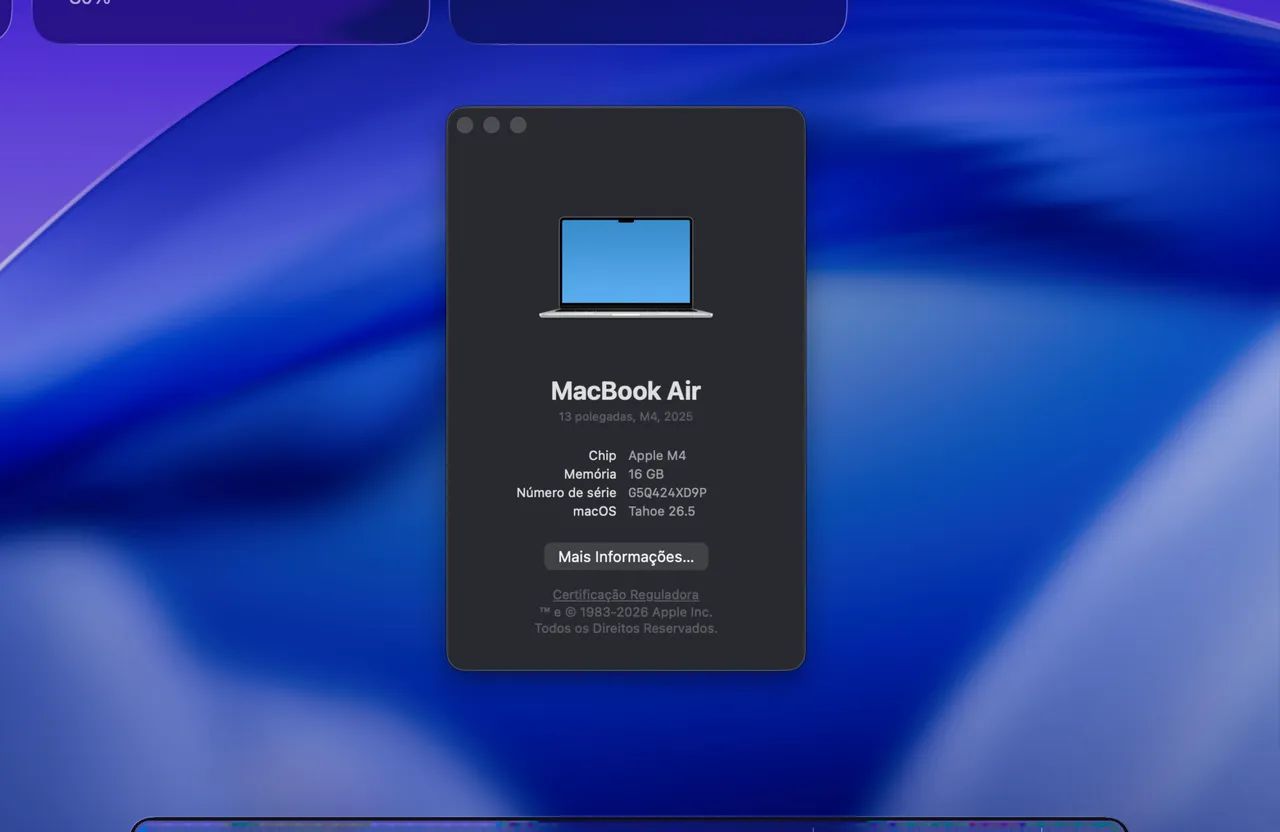Click the macOS label
Screen dimensions: 1280x832
coord(594,511)
